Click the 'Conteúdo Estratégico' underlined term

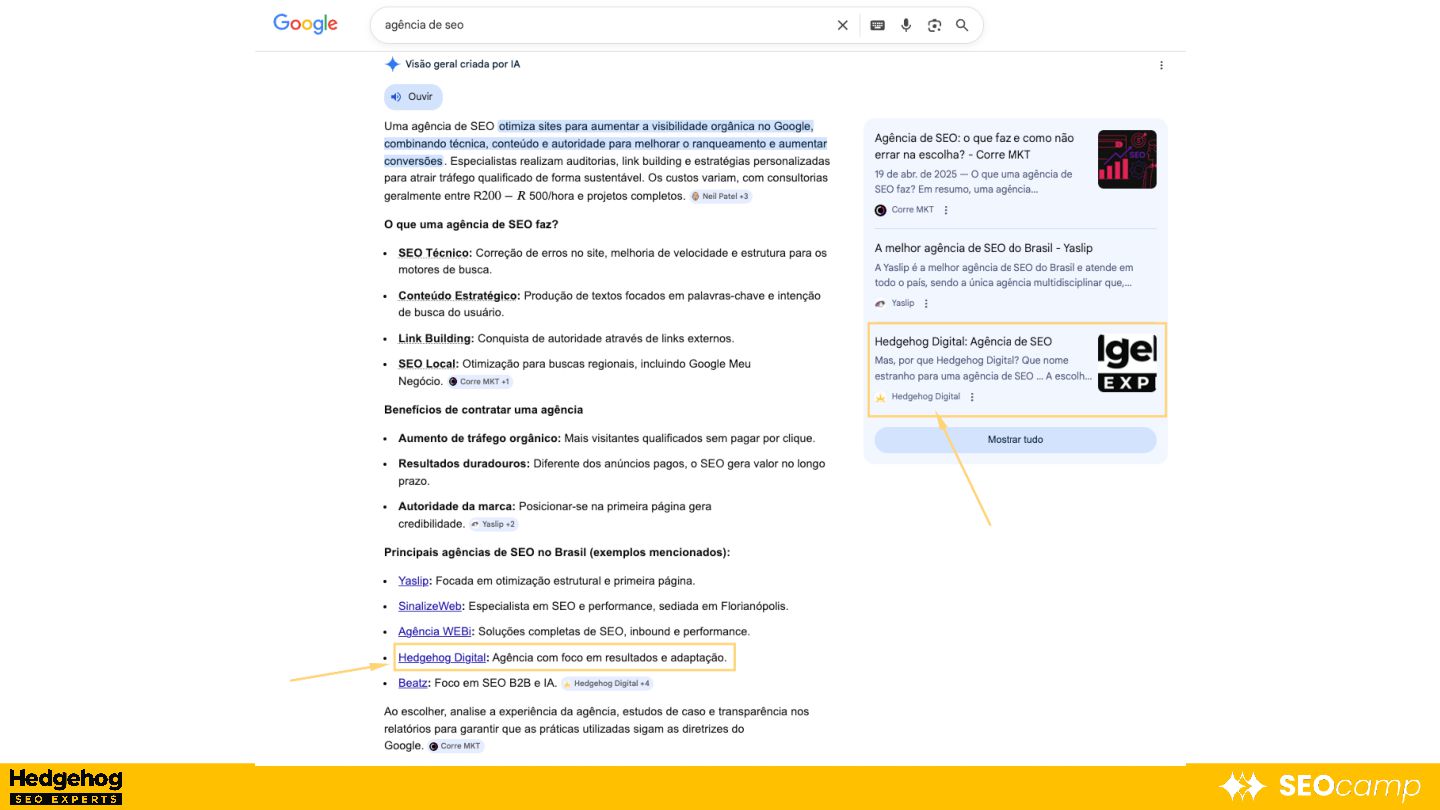[x=458, y=296]
